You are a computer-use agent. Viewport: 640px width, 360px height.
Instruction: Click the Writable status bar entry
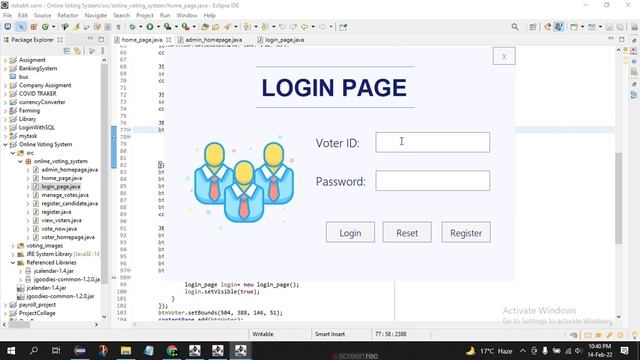tap(262, 334)
